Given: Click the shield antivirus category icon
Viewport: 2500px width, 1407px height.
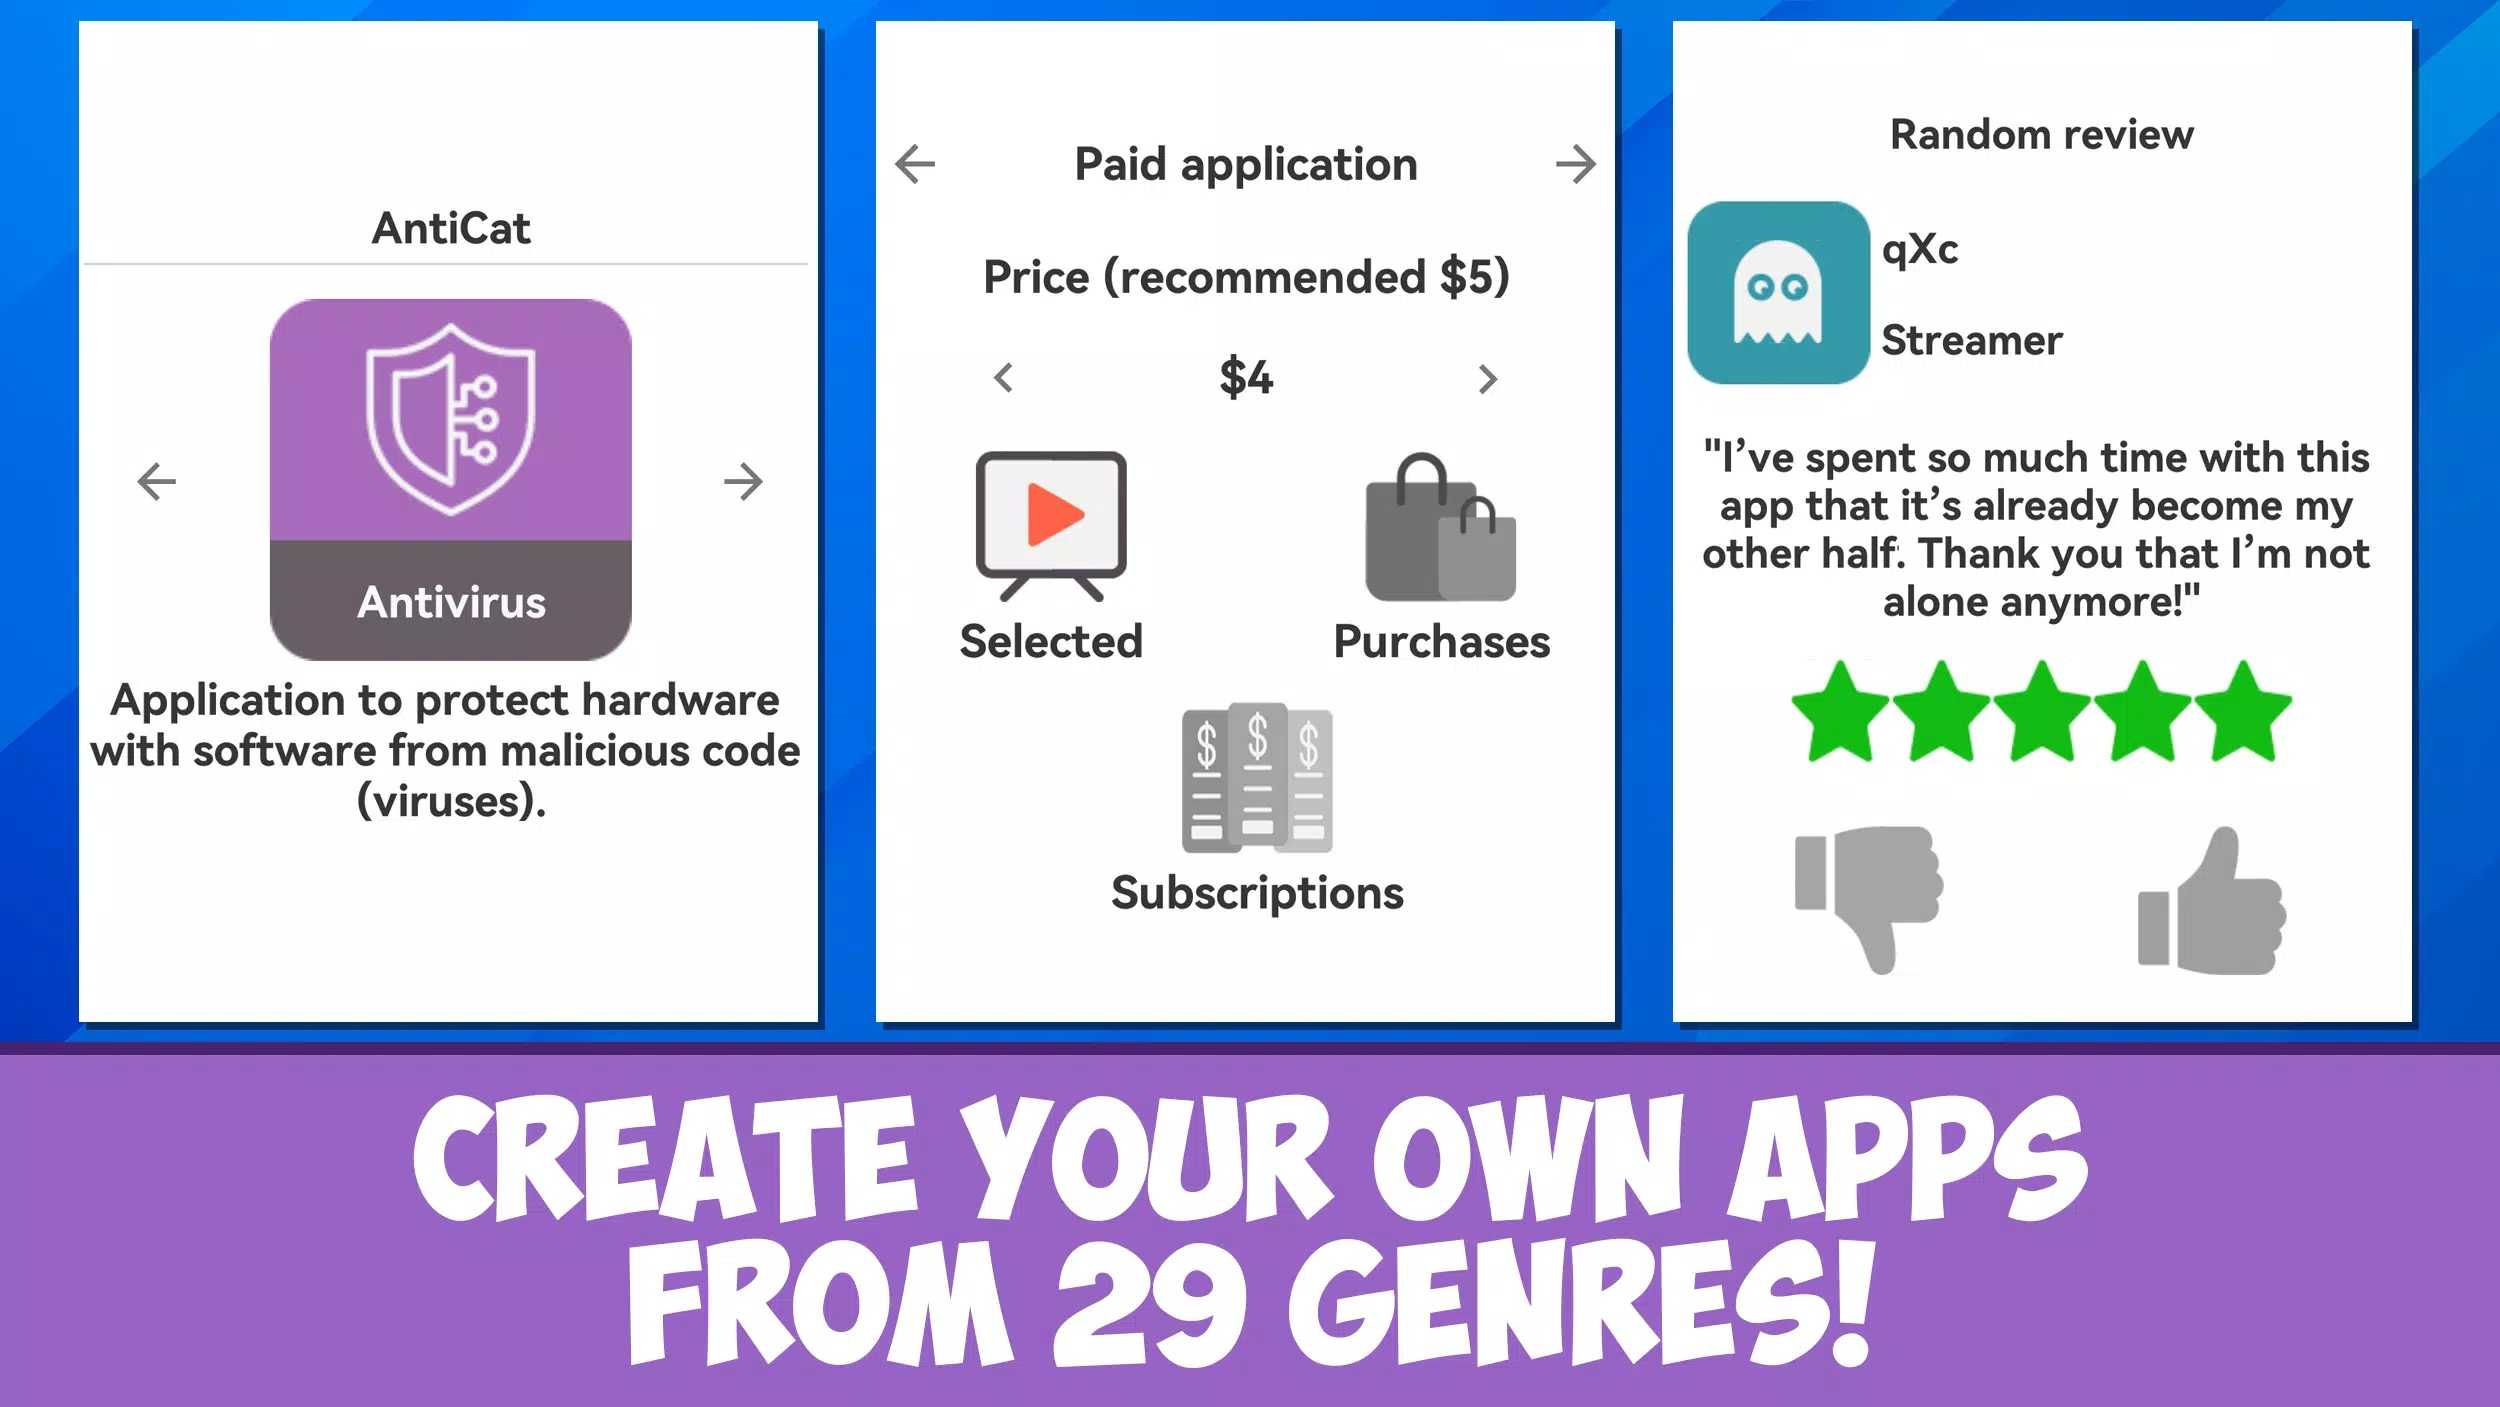Looking at the screenshot, I should click(450, 479).
